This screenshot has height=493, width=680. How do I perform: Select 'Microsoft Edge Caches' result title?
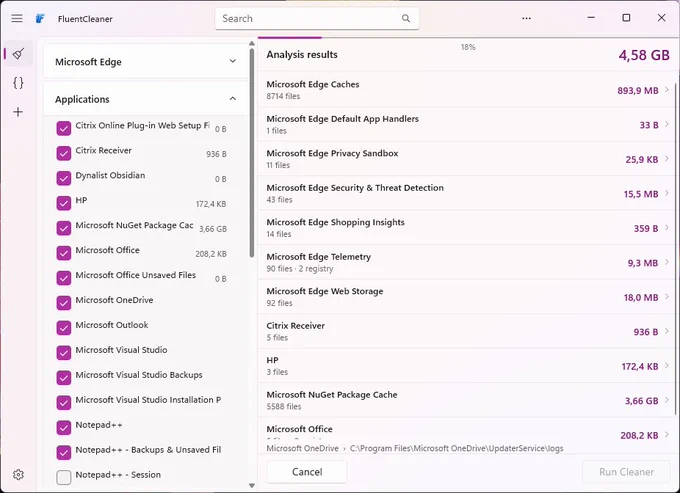point(313,84)
